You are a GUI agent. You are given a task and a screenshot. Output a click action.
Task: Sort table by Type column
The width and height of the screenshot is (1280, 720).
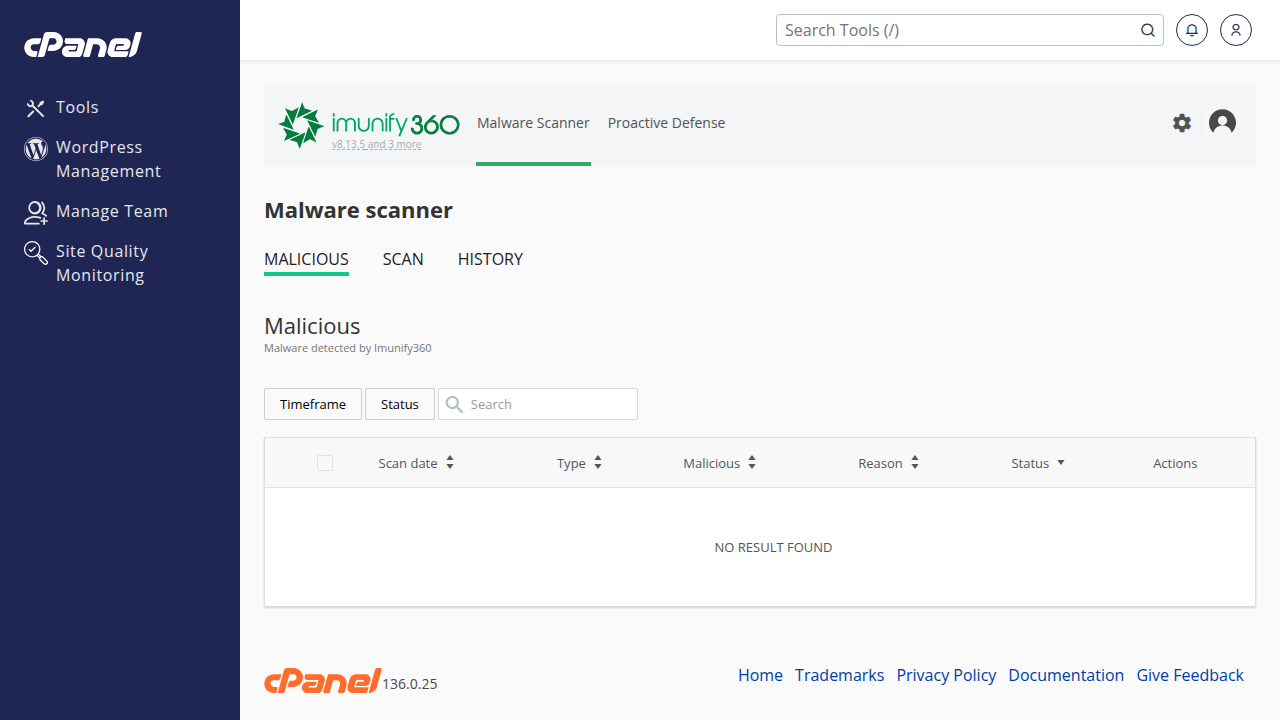tap(580, 463)
